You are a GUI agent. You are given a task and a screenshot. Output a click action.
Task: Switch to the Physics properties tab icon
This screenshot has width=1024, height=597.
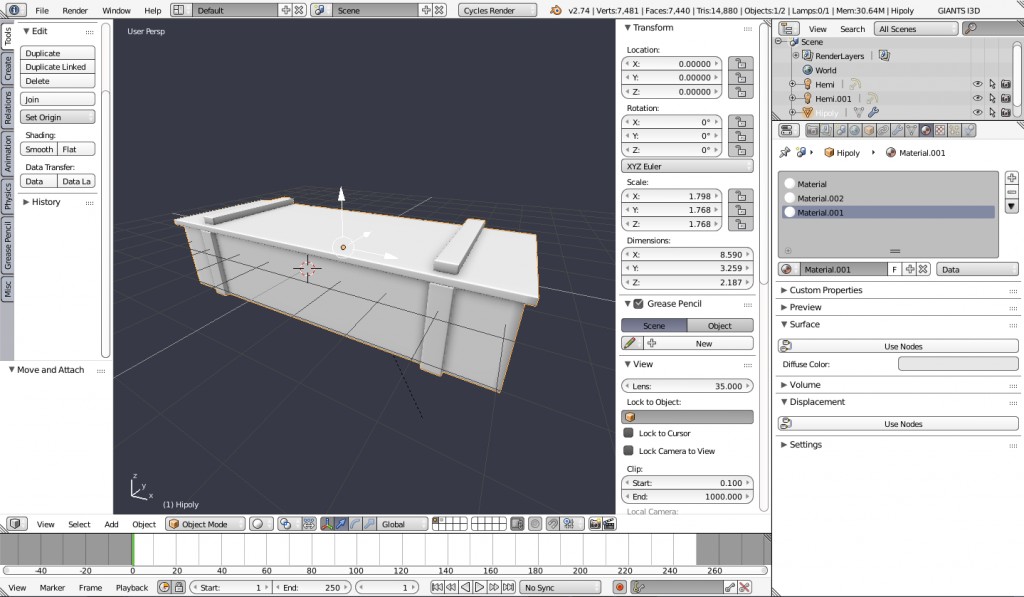click(x=966, y=129)
